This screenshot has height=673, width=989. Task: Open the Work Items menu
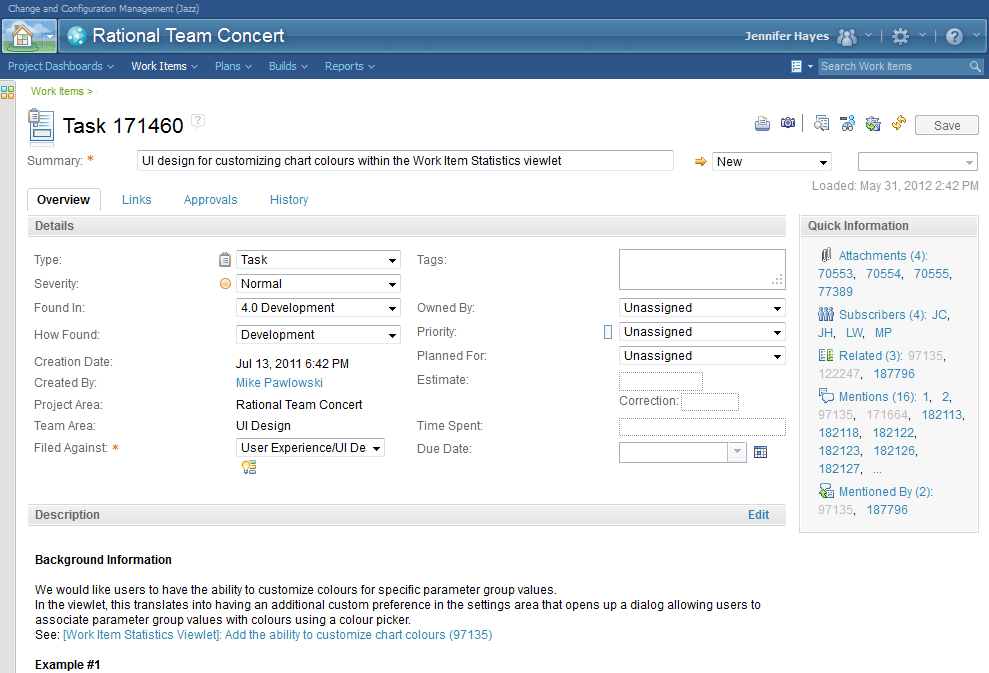click(164, 66)
